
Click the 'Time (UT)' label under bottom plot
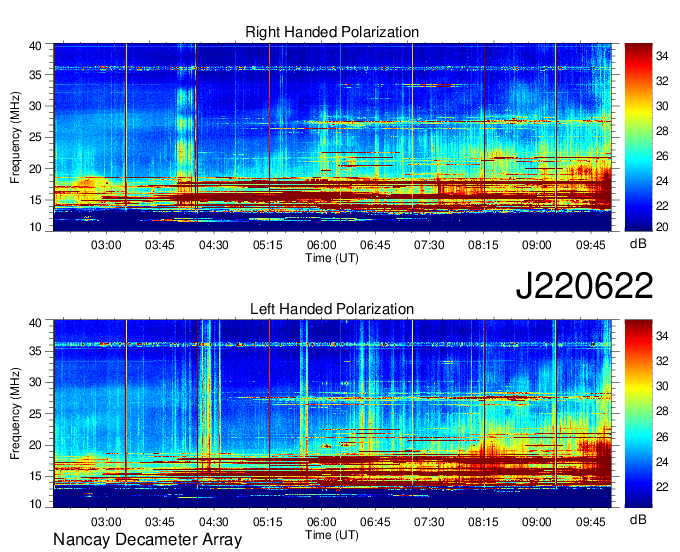(332, 535)
